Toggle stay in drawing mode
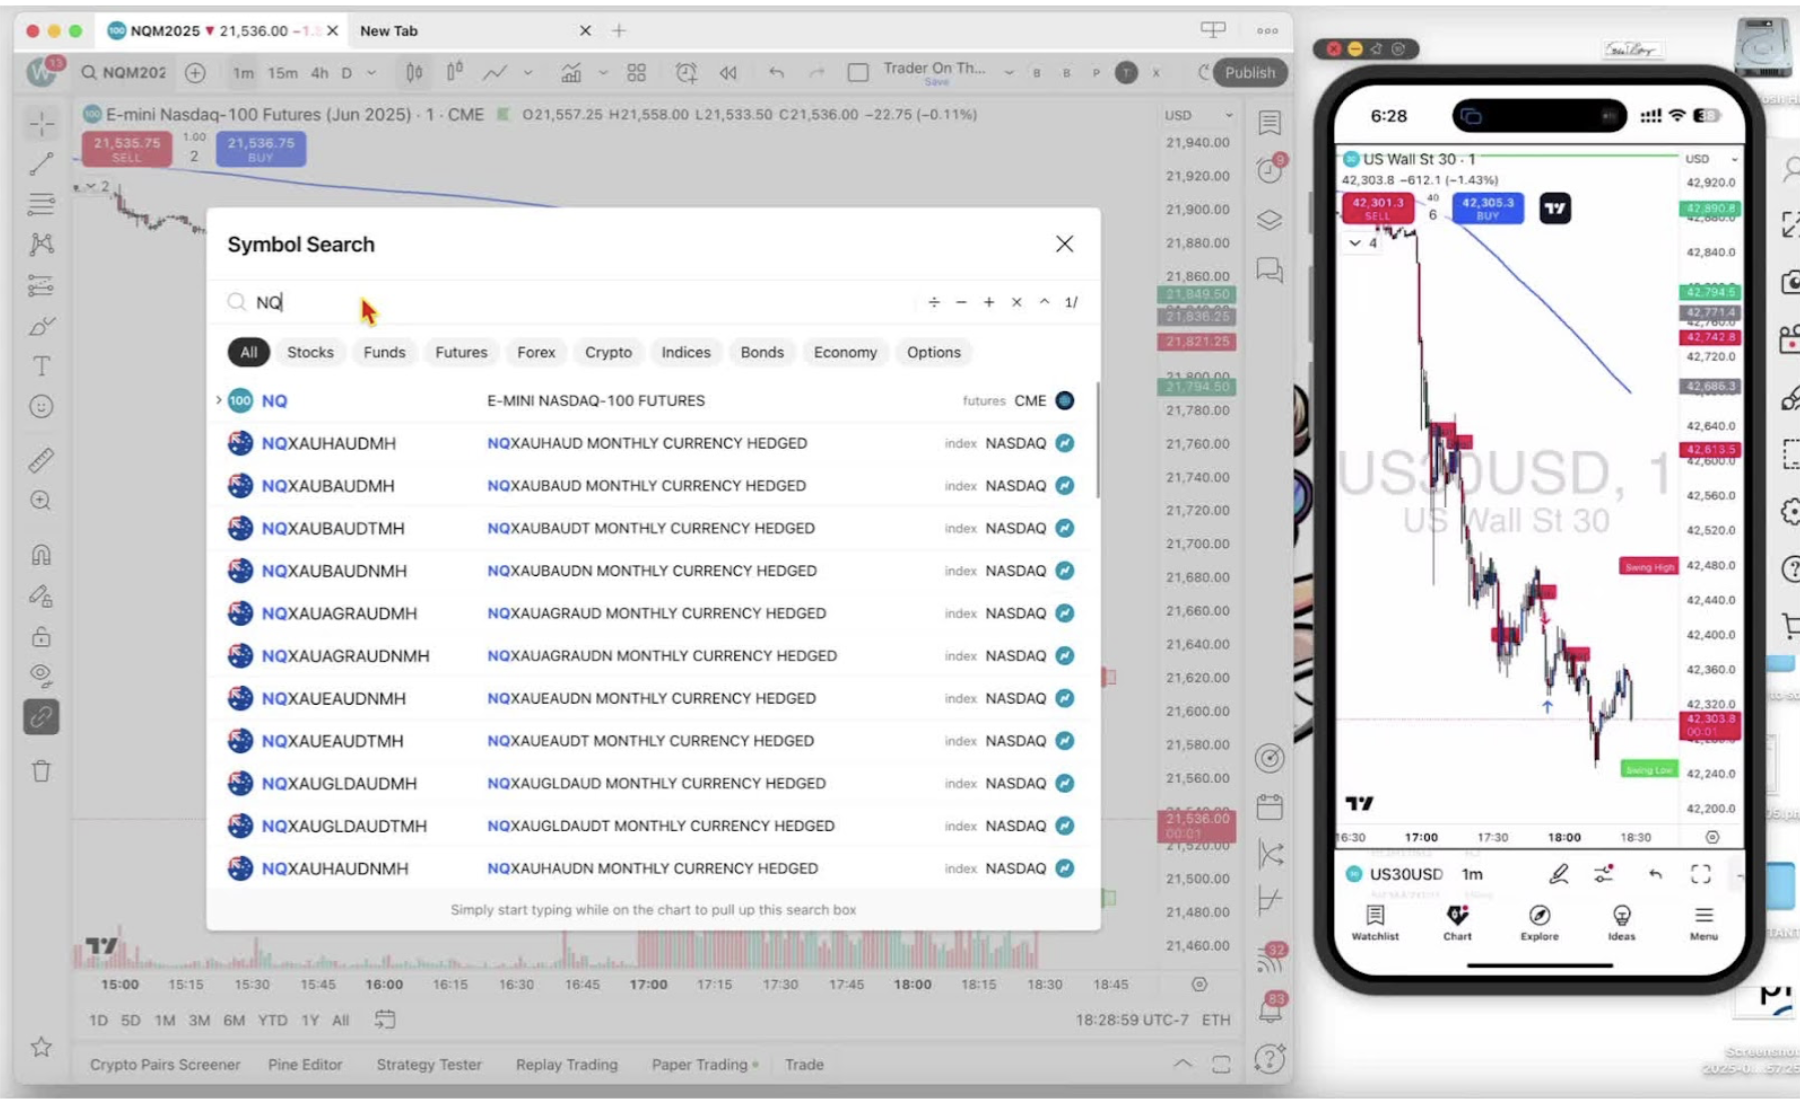Viewport: 1800px width, 1100px height. (41, 596)
